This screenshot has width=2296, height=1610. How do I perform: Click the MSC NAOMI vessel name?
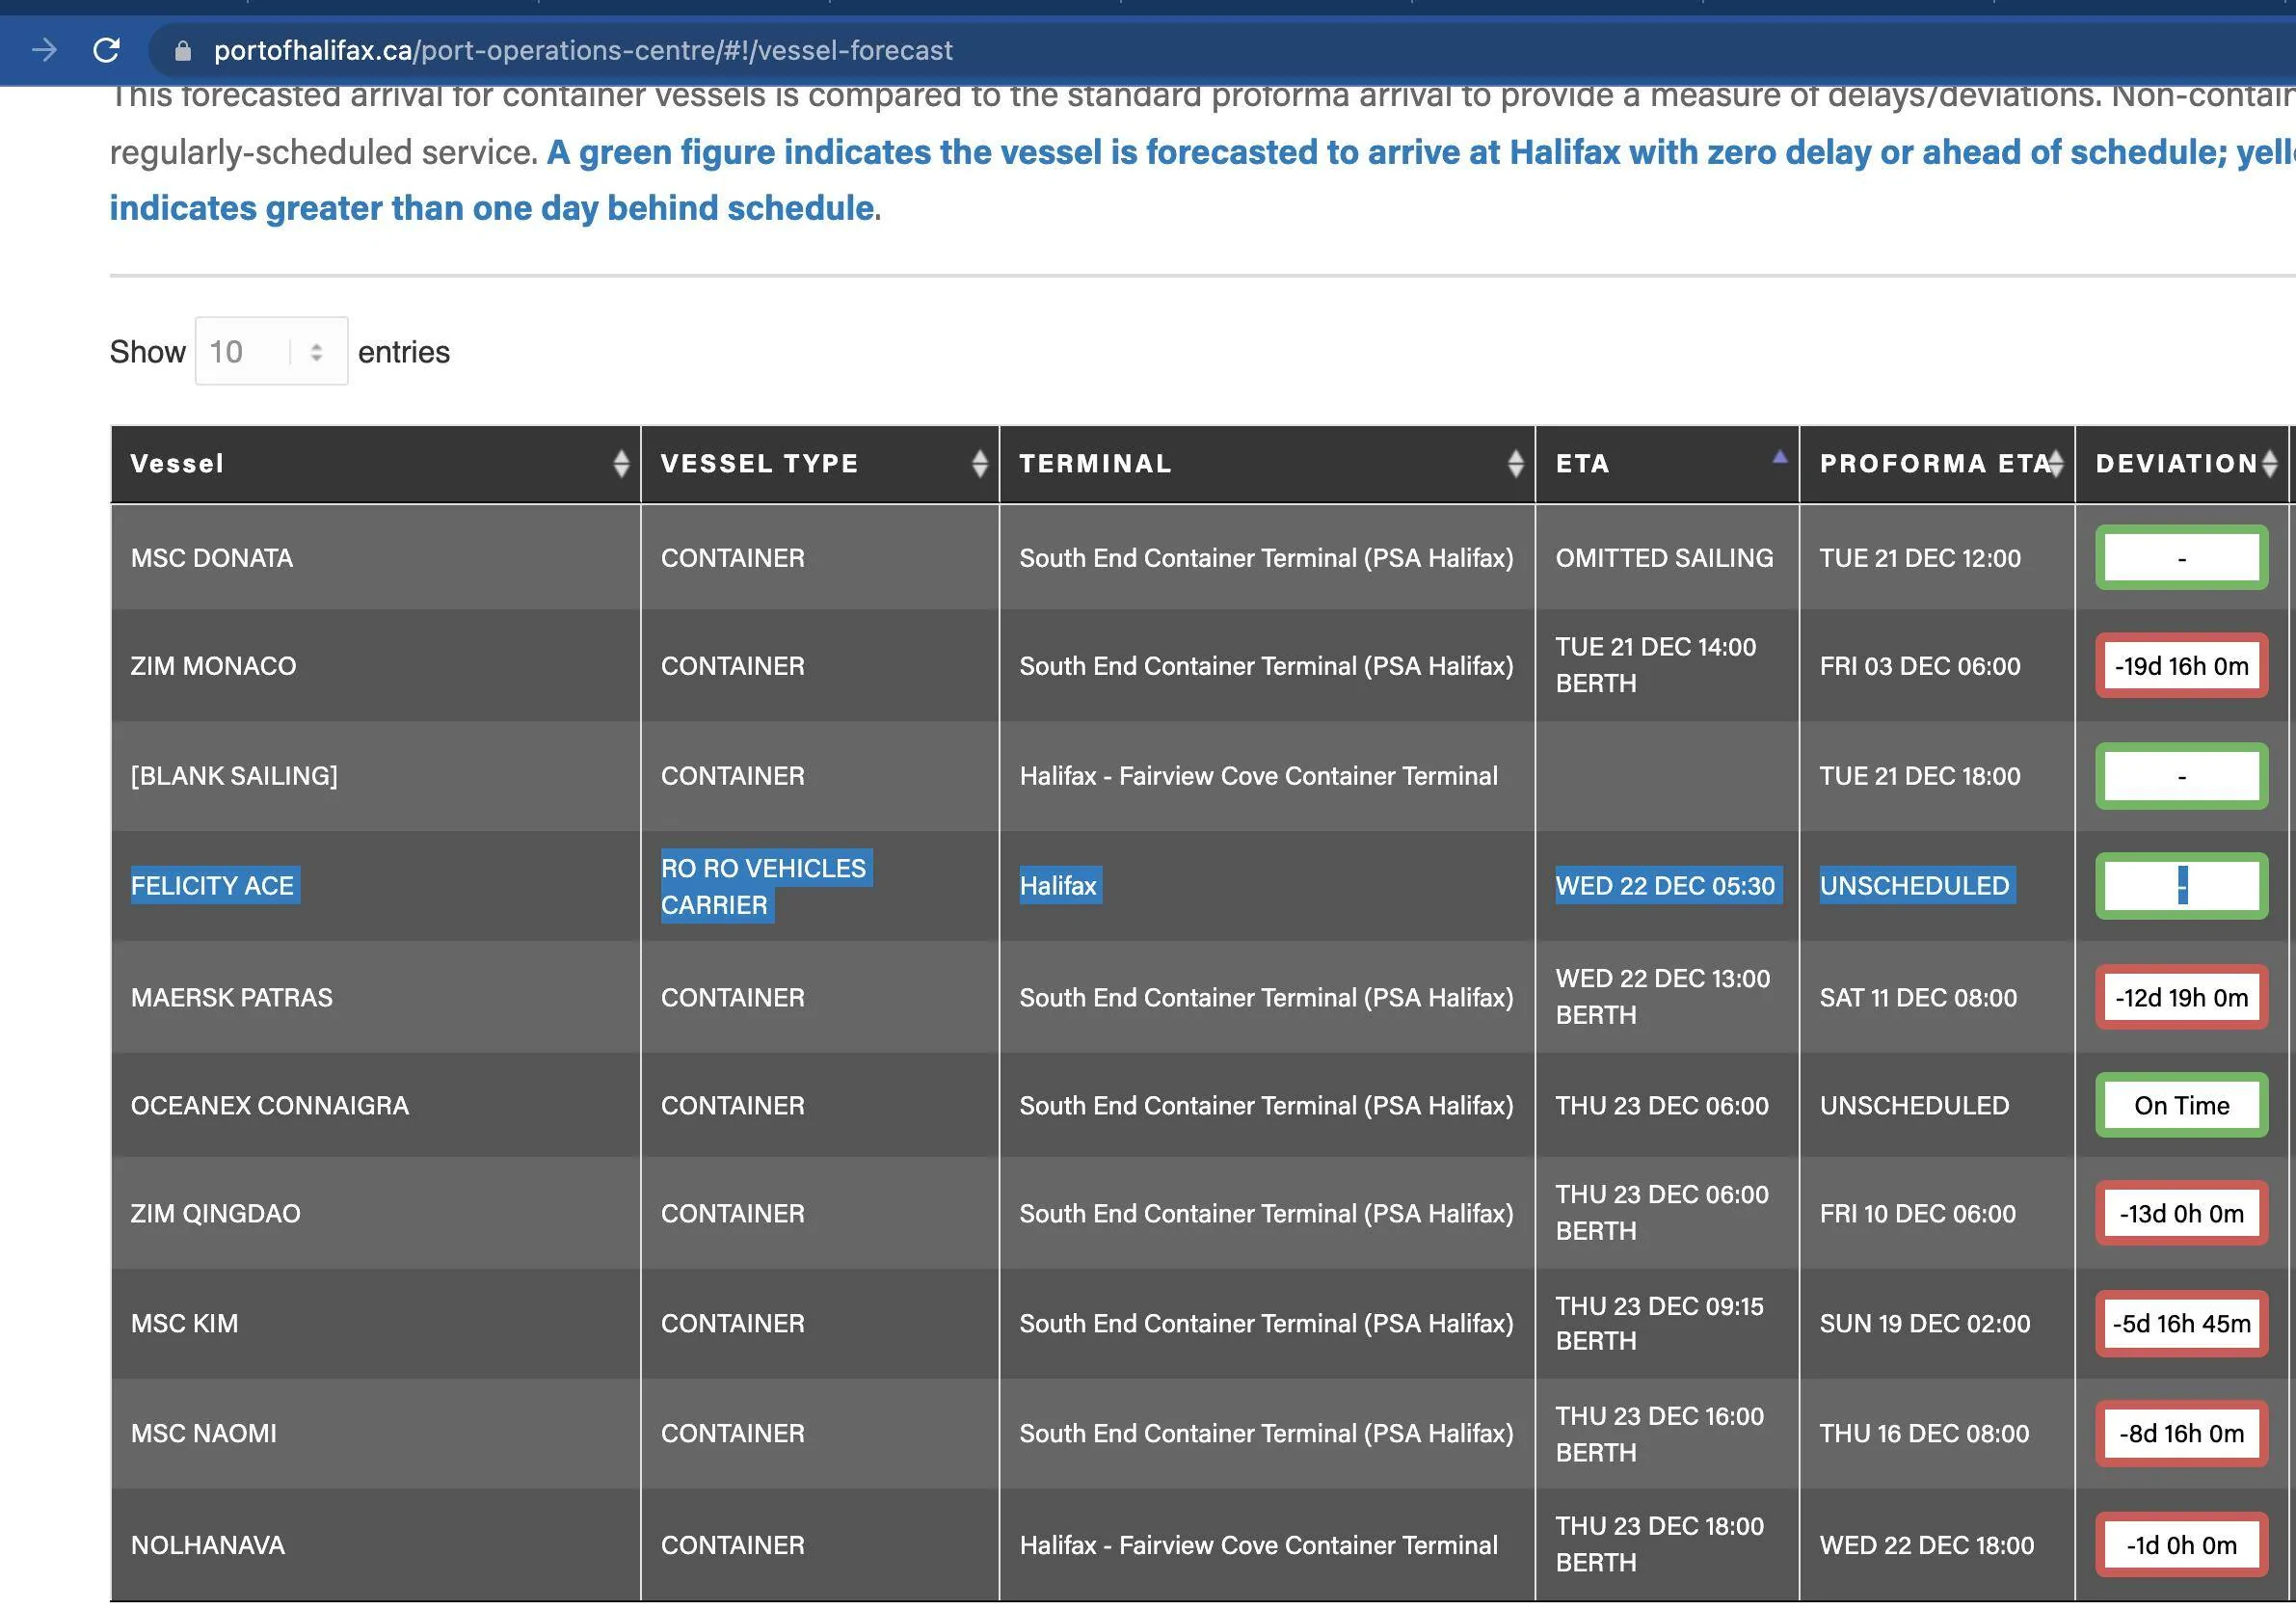[x=204, y=1434]
